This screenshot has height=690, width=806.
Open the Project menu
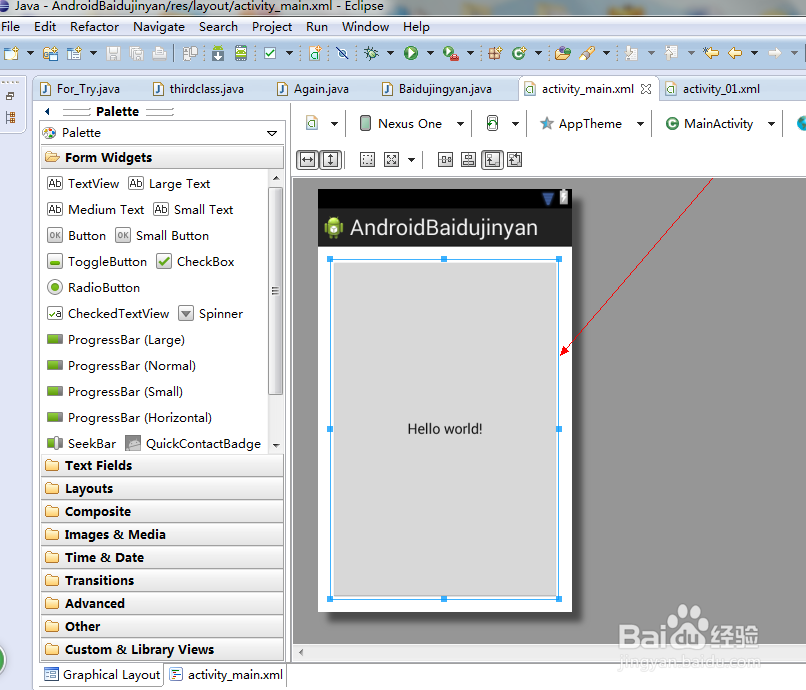coord(272,27)
